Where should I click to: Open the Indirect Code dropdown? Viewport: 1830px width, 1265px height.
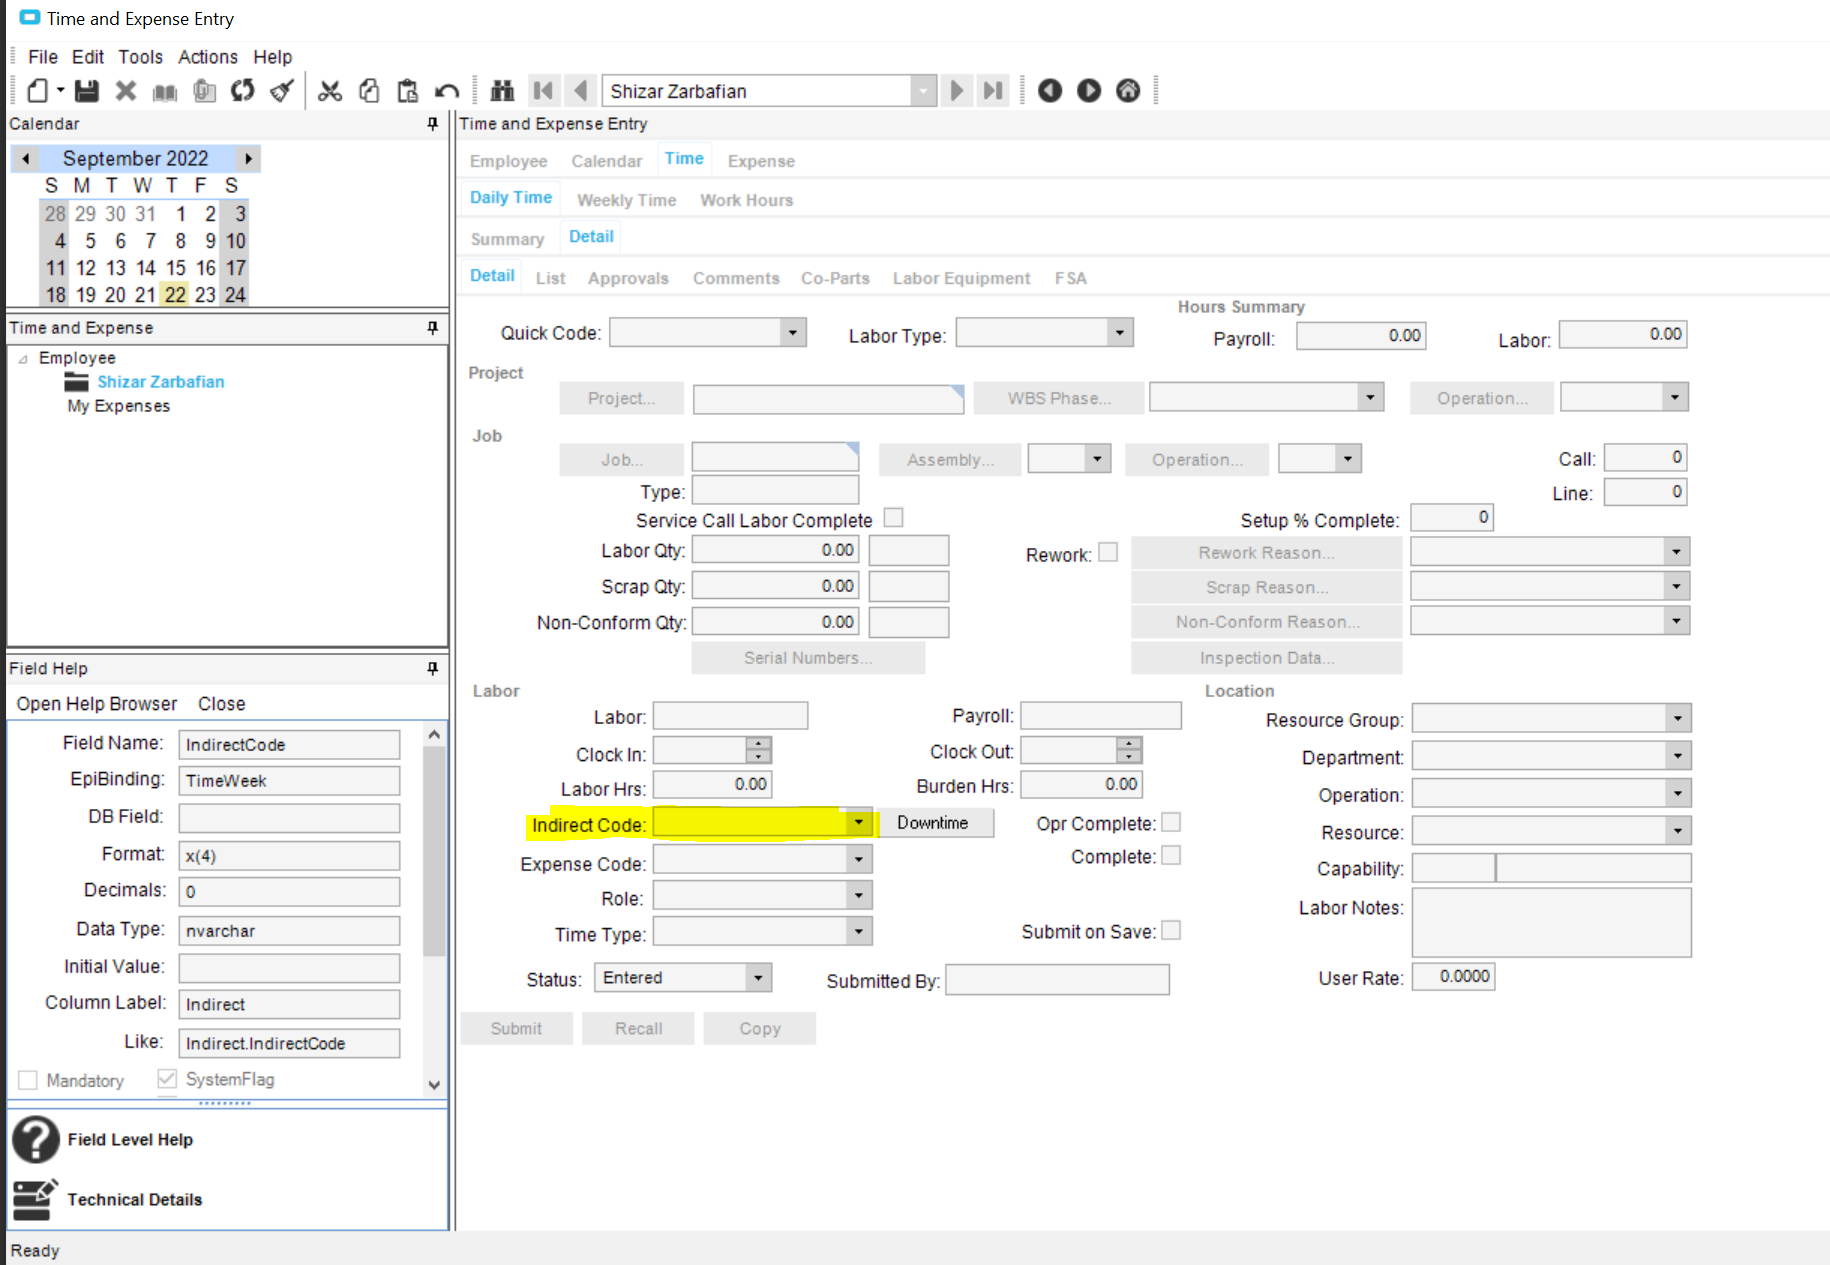click(858, 823)
